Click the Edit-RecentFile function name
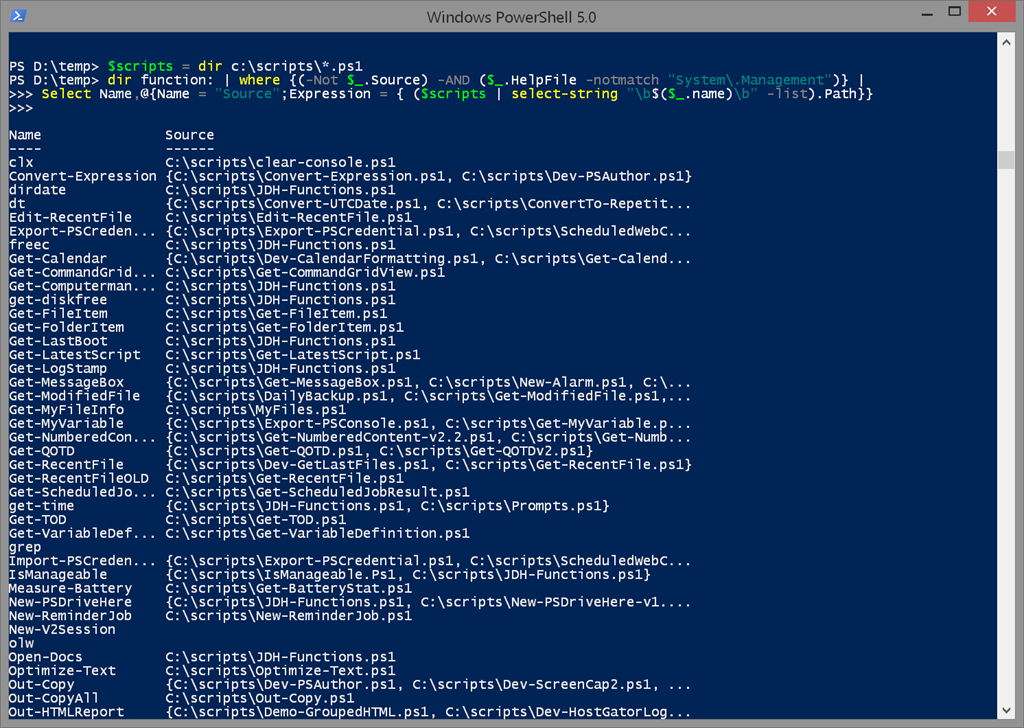Viewport: 1024px width, 728px height. tap(71, 217)
